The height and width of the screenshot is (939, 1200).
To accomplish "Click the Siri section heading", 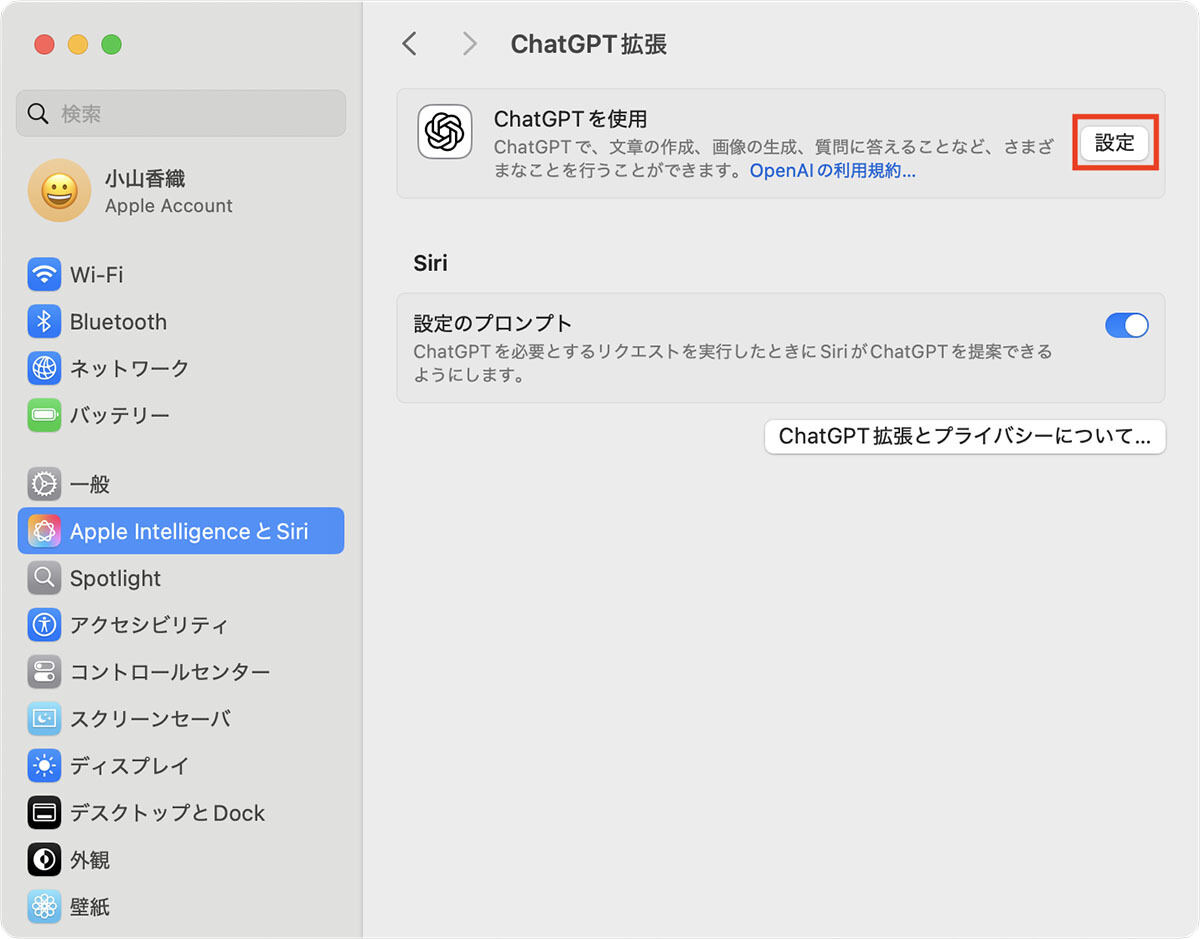I will click(x=430, y=263).
